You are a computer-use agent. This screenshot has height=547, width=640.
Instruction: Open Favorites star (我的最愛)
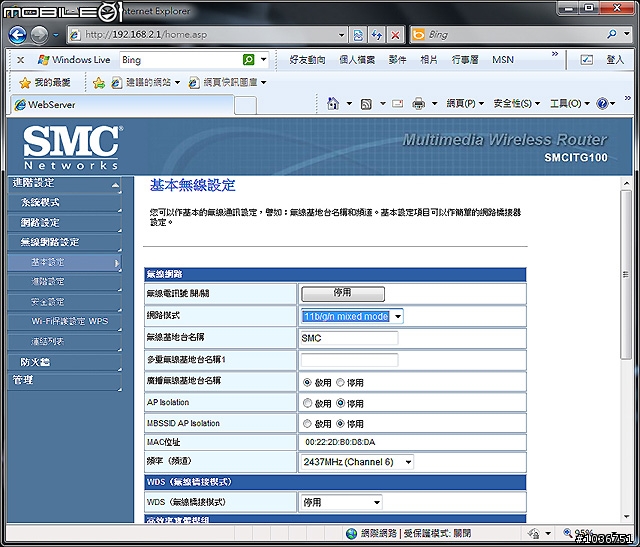(x=44, y=82)
